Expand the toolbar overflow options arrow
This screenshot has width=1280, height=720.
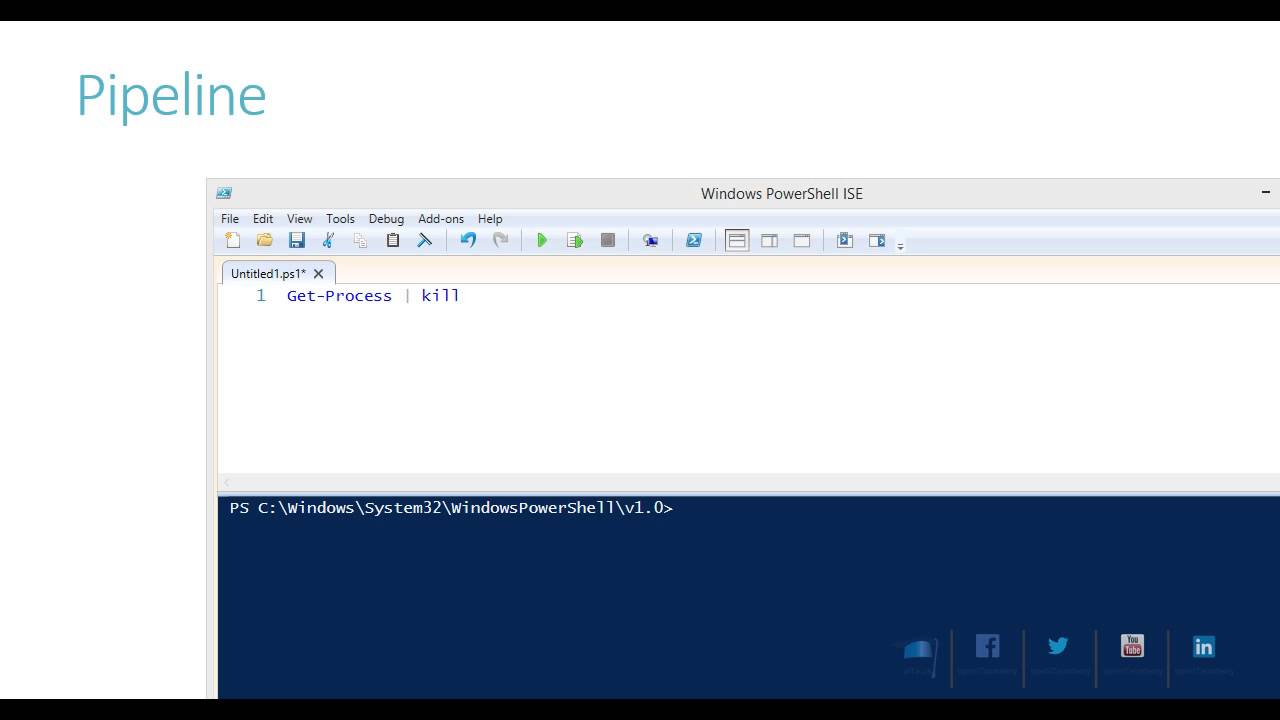coord(900,246)
